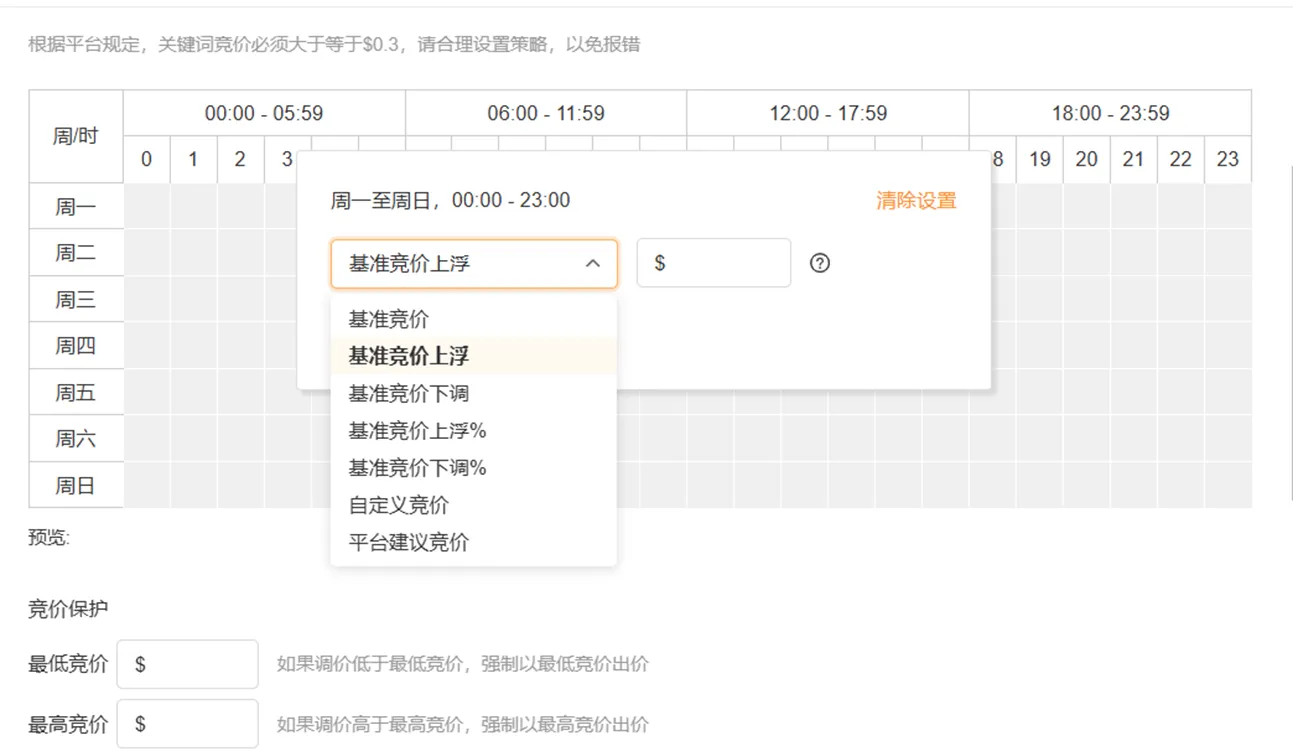Select the 基准竞价下调 option
The width and height of the screenshot is (1293, 751).
(410, 393)
